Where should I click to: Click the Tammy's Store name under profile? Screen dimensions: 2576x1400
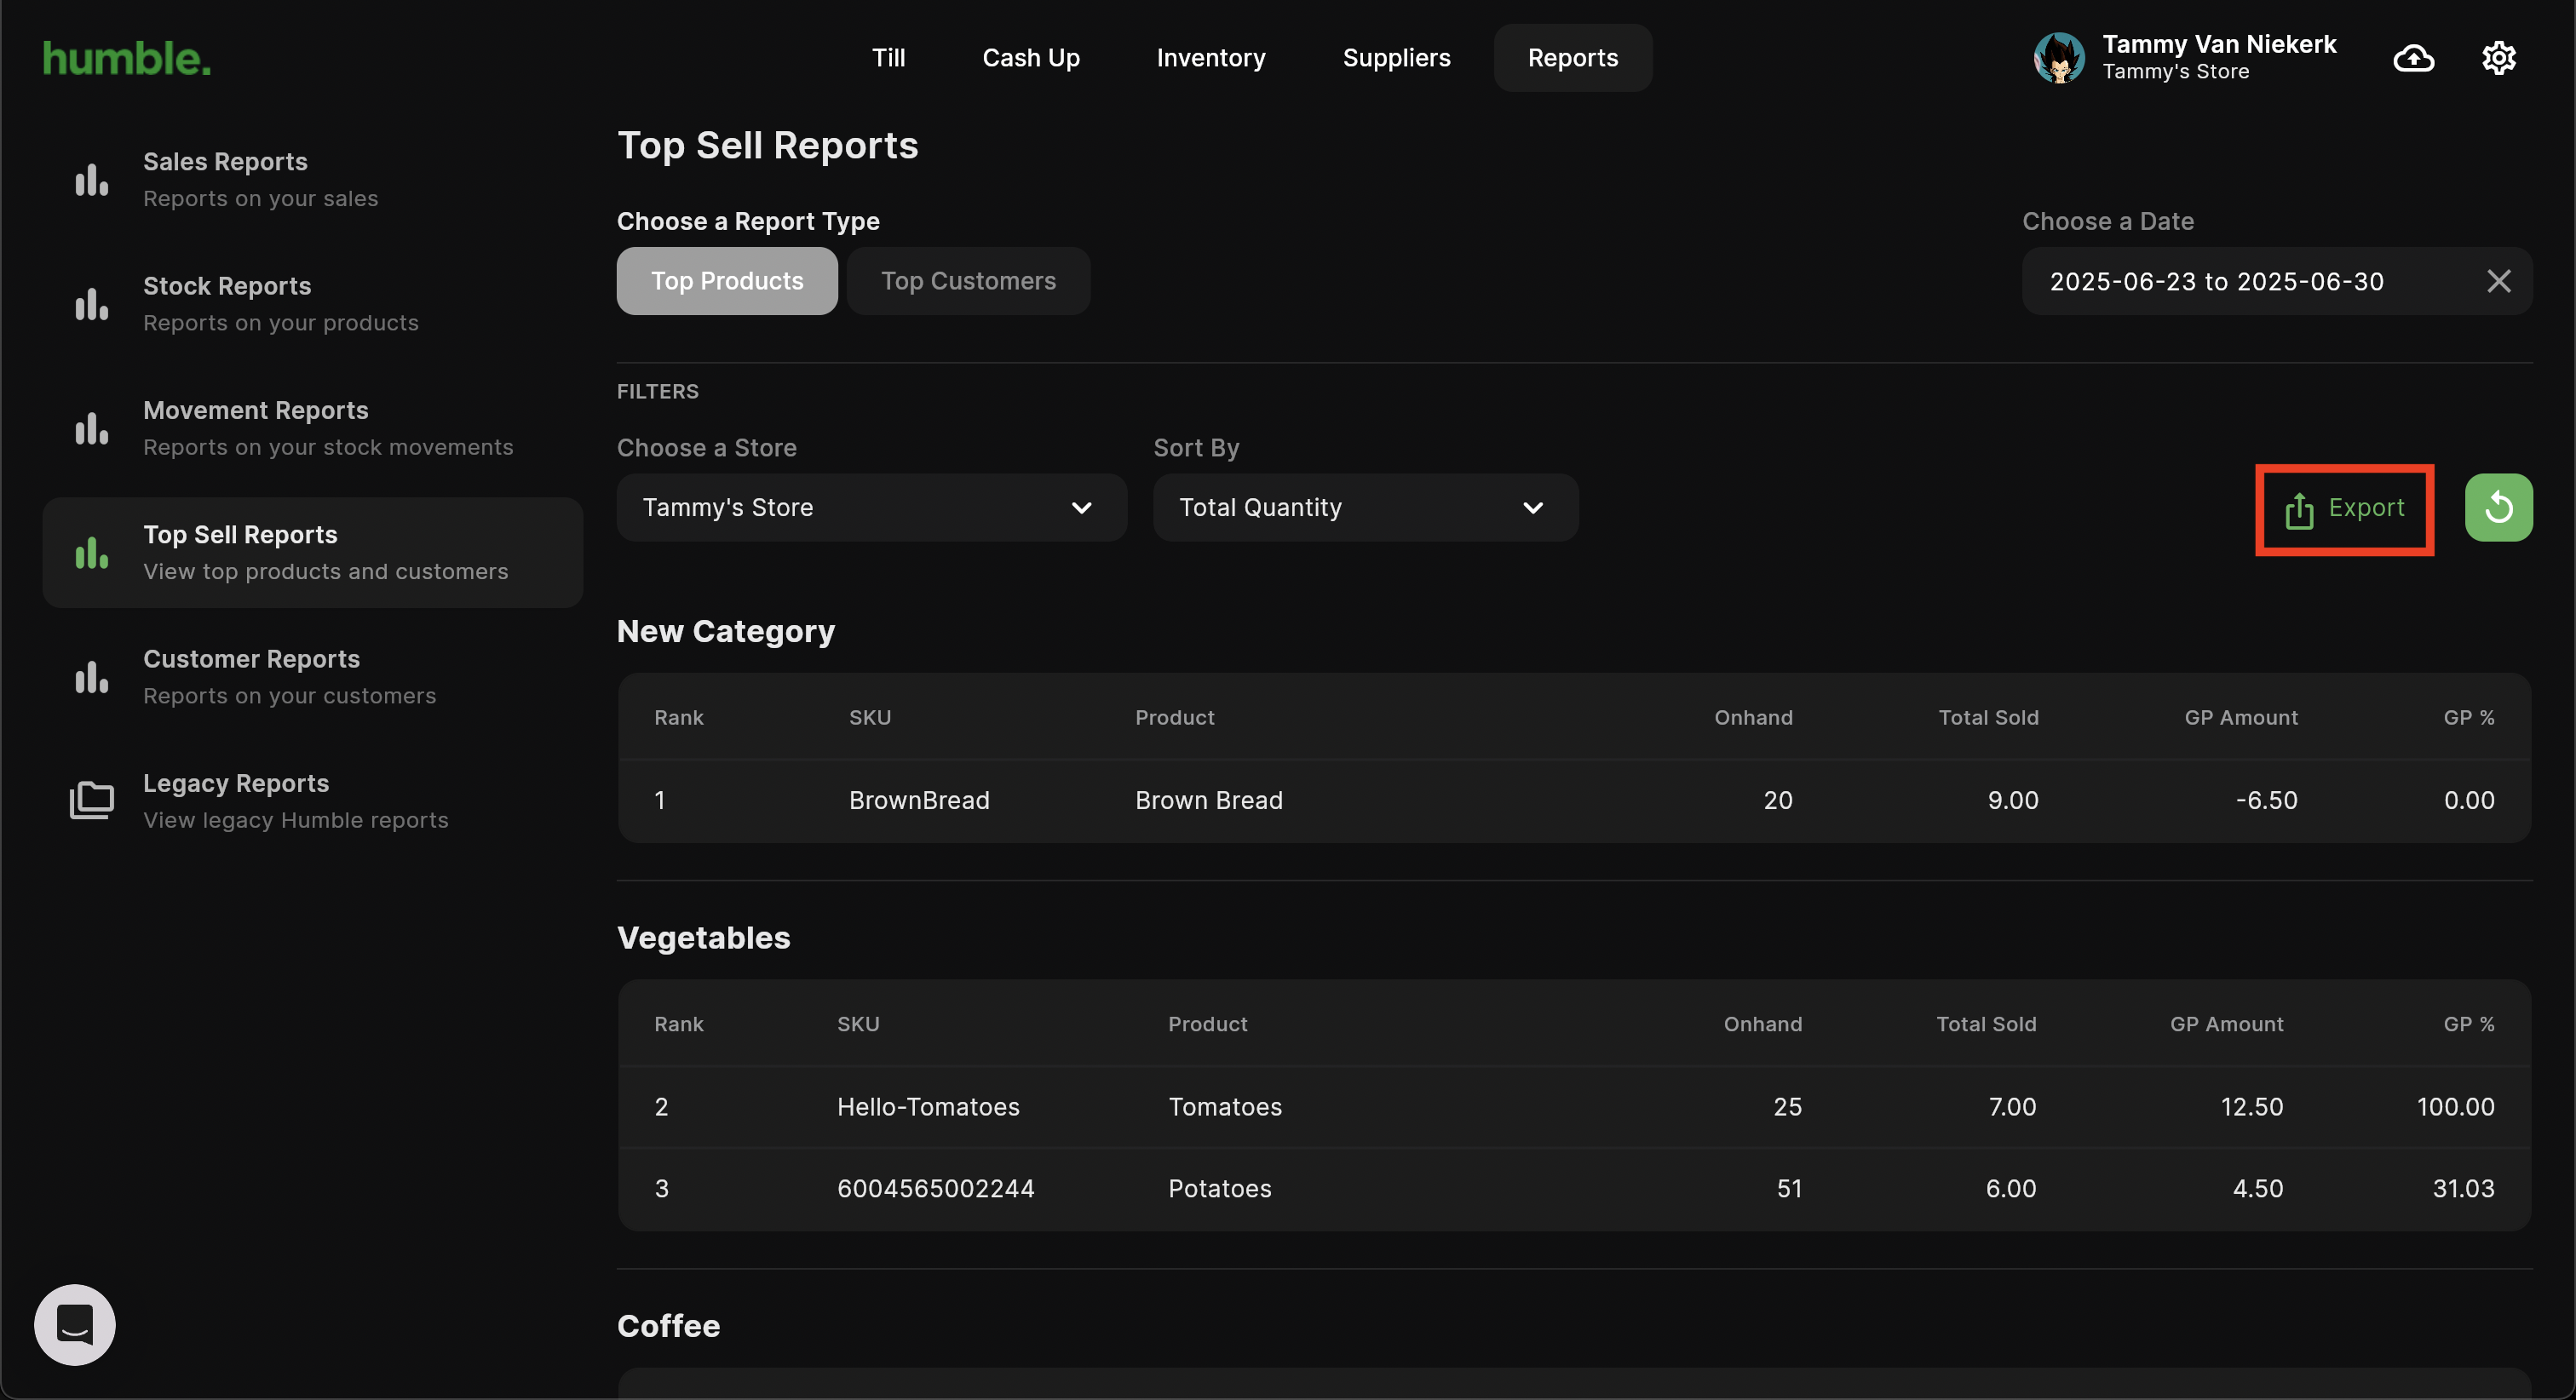coord(2175,72)
